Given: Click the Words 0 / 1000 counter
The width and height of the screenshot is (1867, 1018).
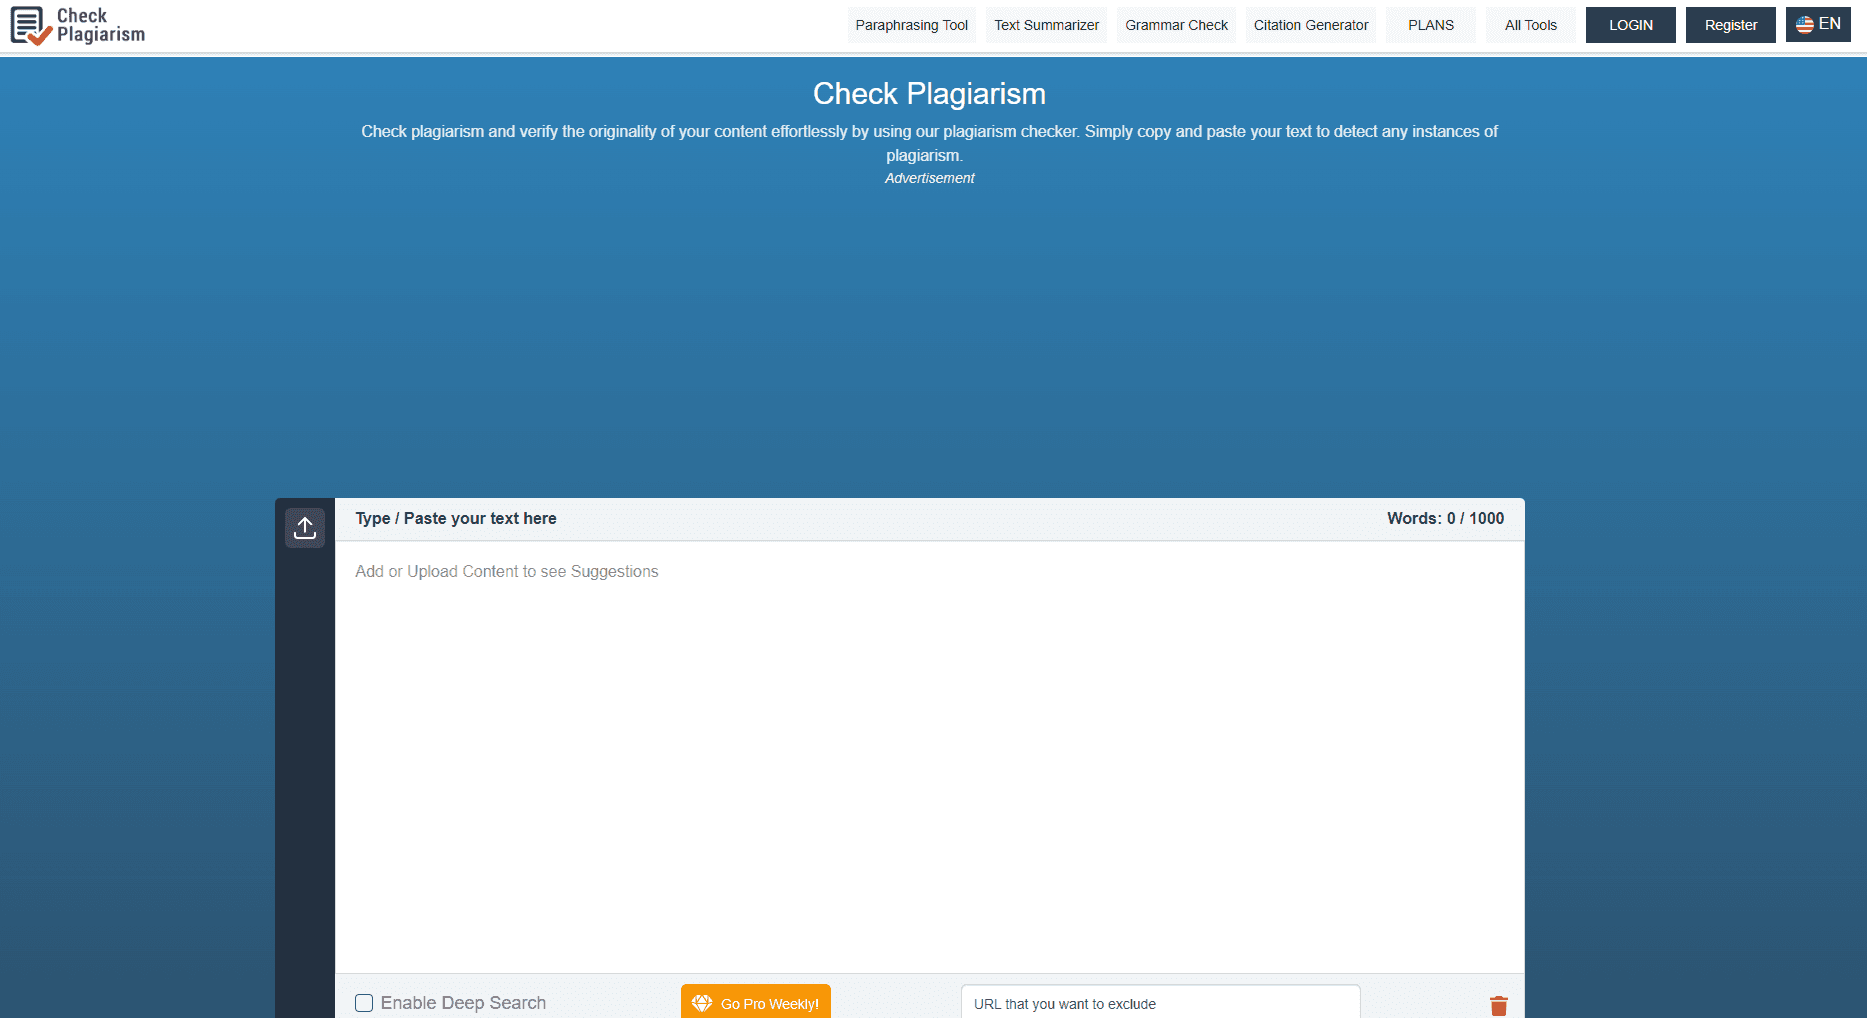Looking at the screenshot, I should click(x=1445, y=518).
